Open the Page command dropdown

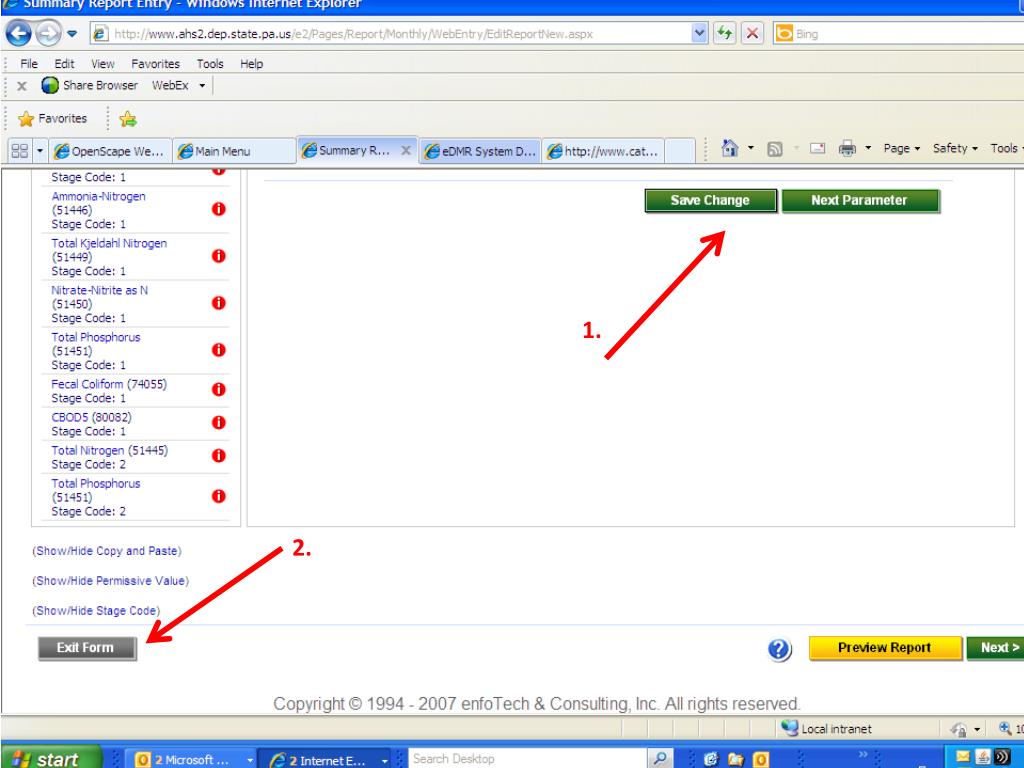pos(902,148)
